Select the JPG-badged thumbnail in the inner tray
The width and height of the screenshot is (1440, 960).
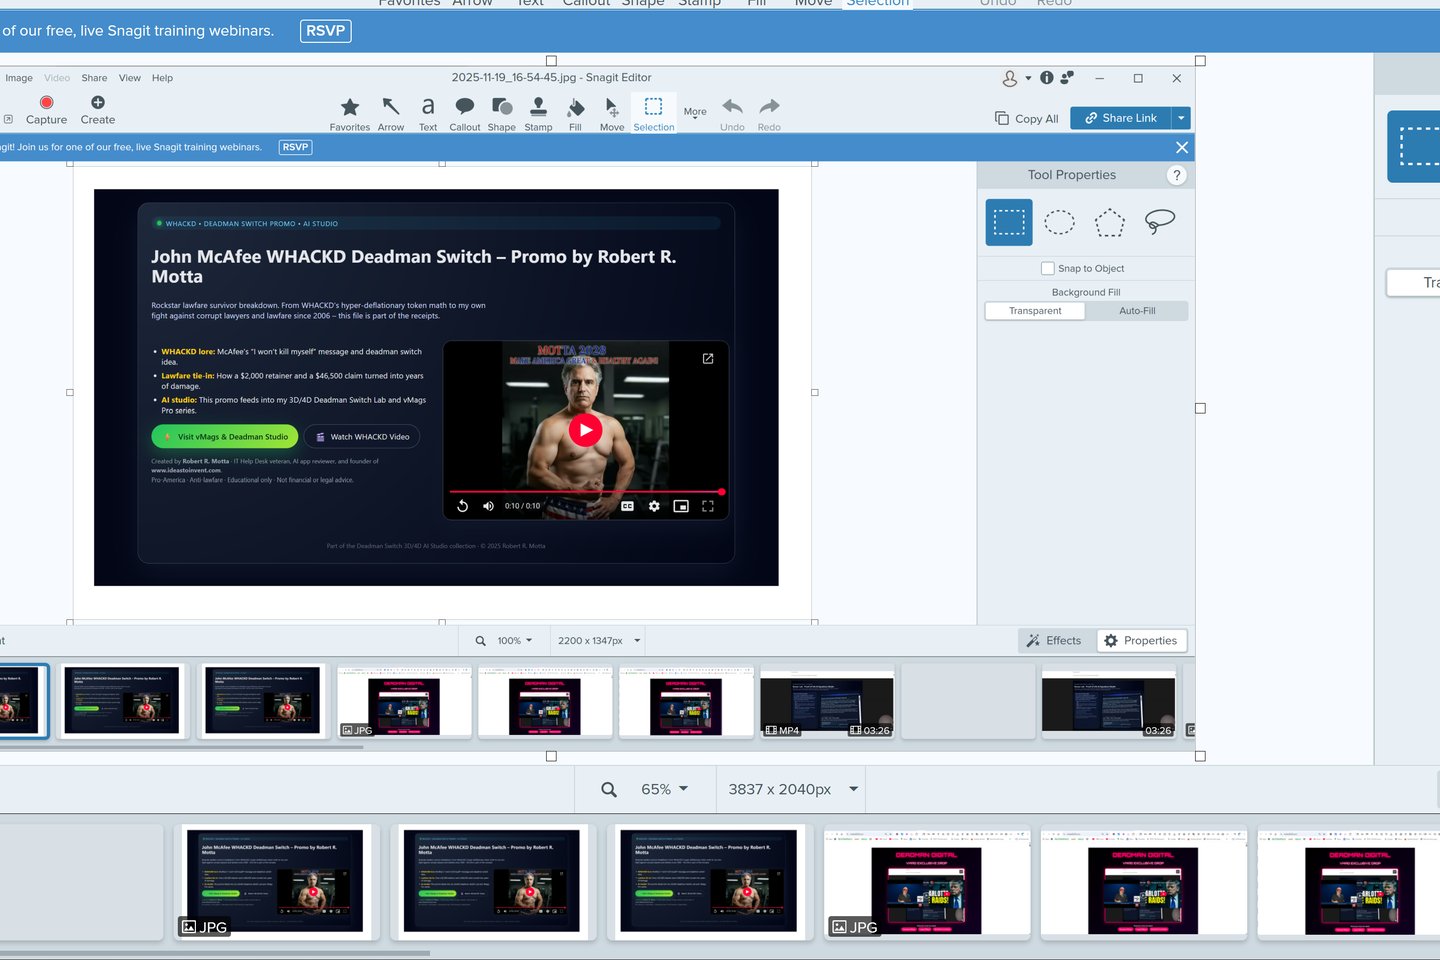coord(404,701)
